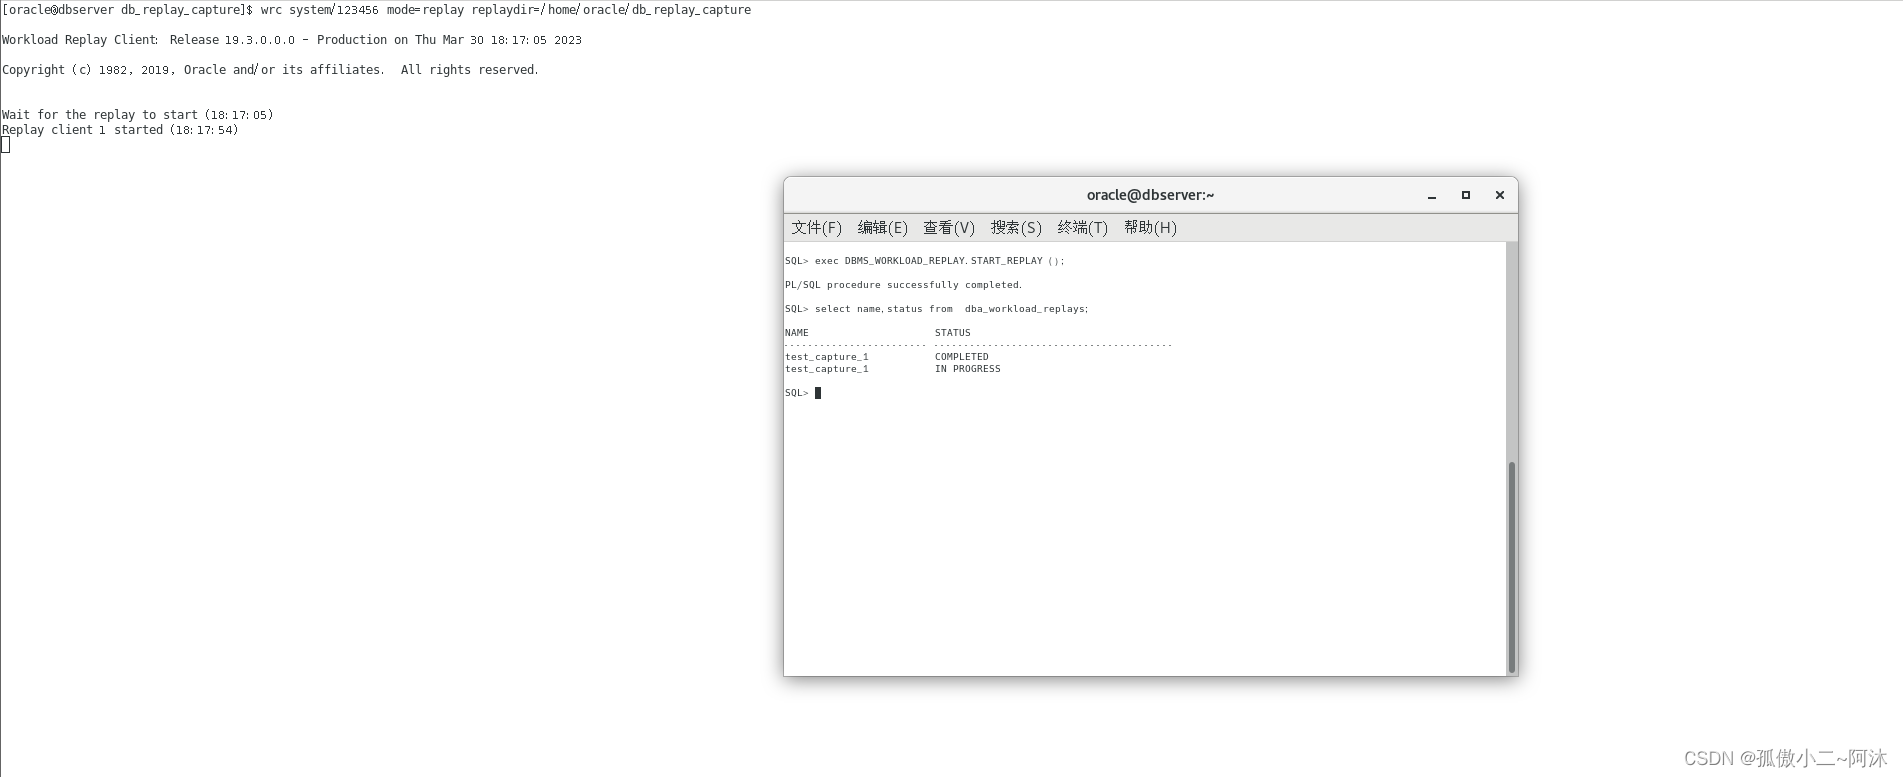The height and width of the screenshot is (777, 1903).
Task: Click the cursor block in background terminal
Action: [x=6, y=145]
